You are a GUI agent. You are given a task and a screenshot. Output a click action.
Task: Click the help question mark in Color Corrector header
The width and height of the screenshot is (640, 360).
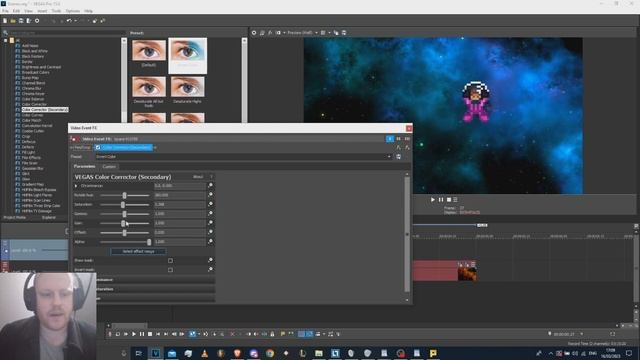(x=211, y=177)
